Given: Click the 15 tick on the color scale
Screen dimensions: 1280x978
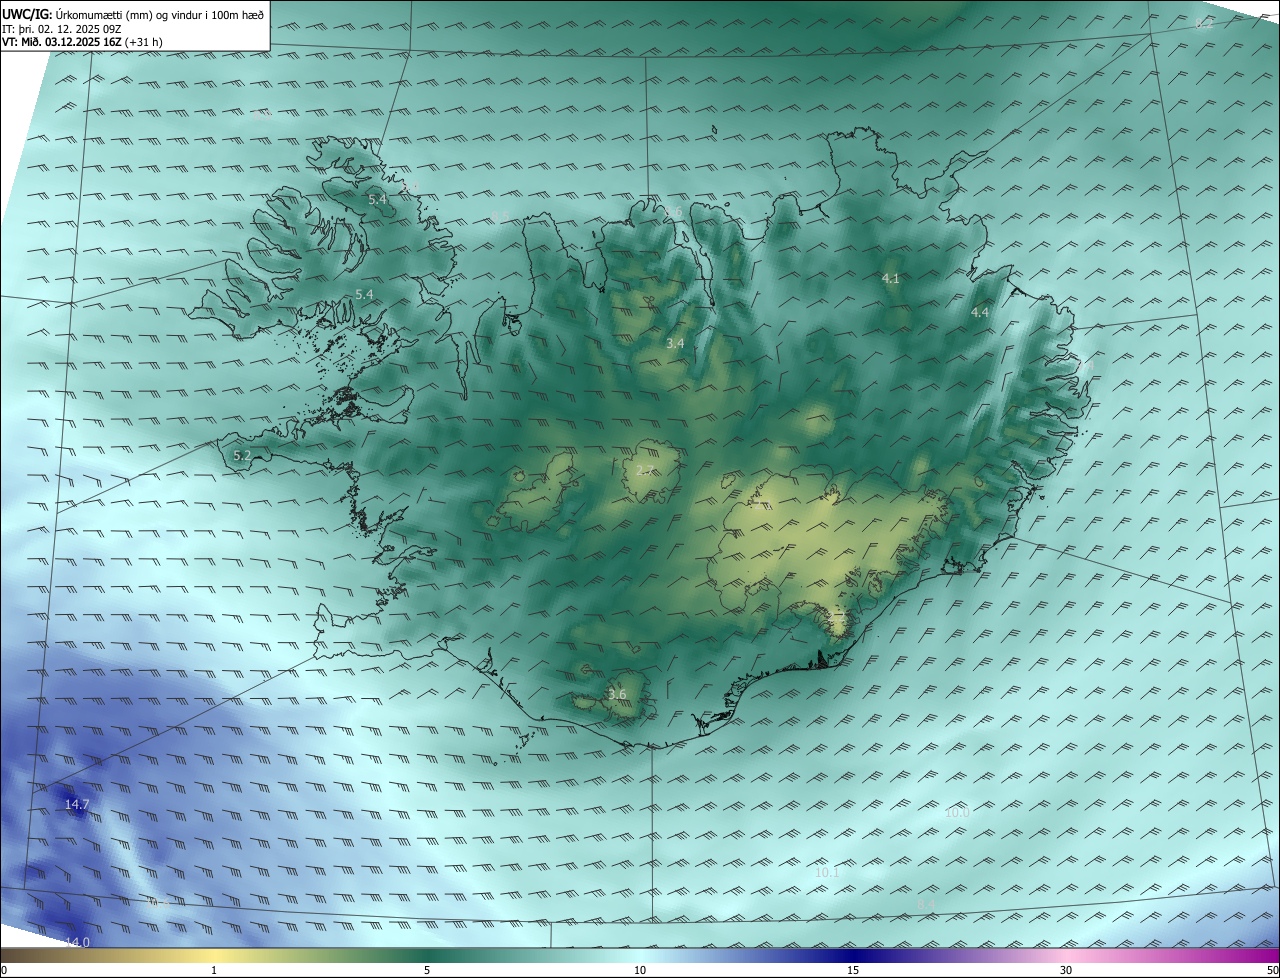Looking at the screenshot, I should click(853, 970).
